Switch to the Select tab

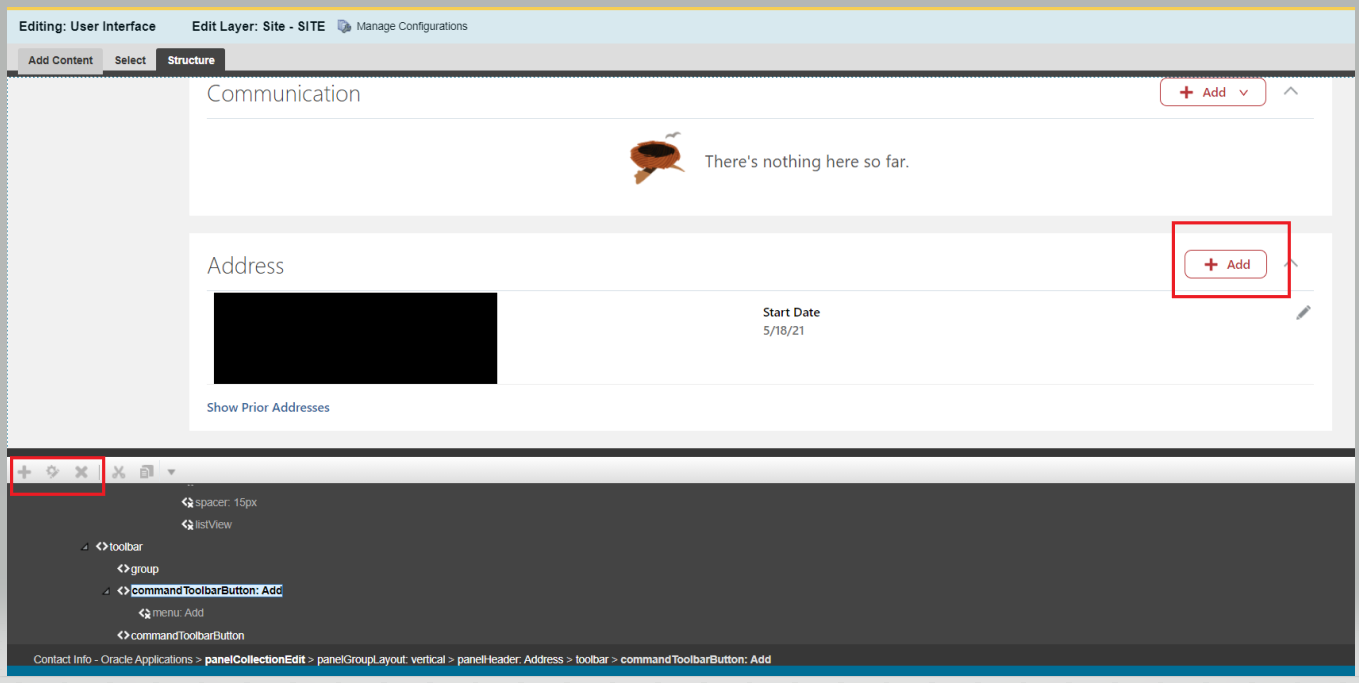point(129,60)
